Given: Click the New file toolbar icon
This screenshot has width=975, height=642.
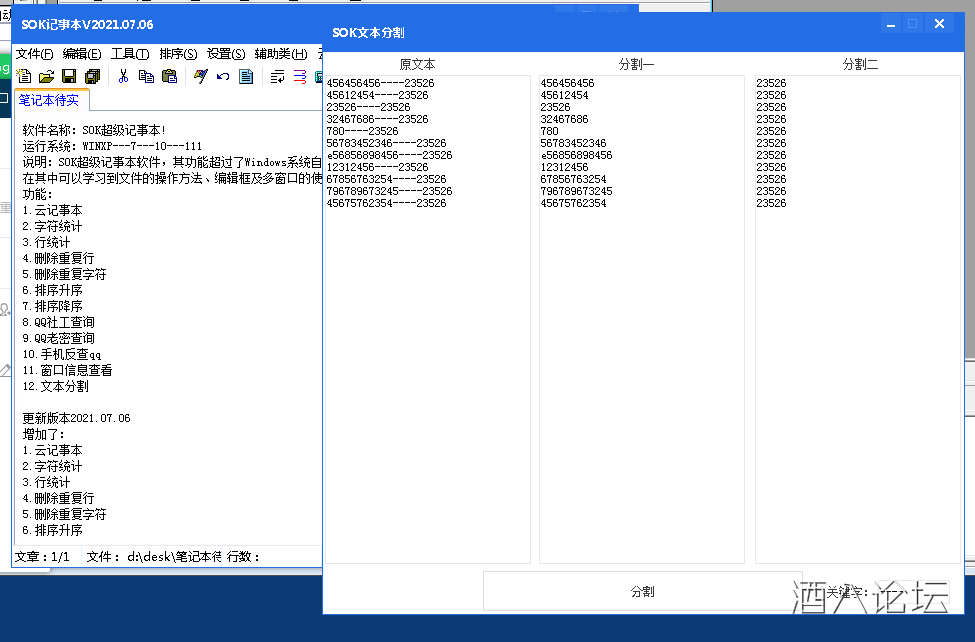Looking at the screenshot, I should [25, 77].
